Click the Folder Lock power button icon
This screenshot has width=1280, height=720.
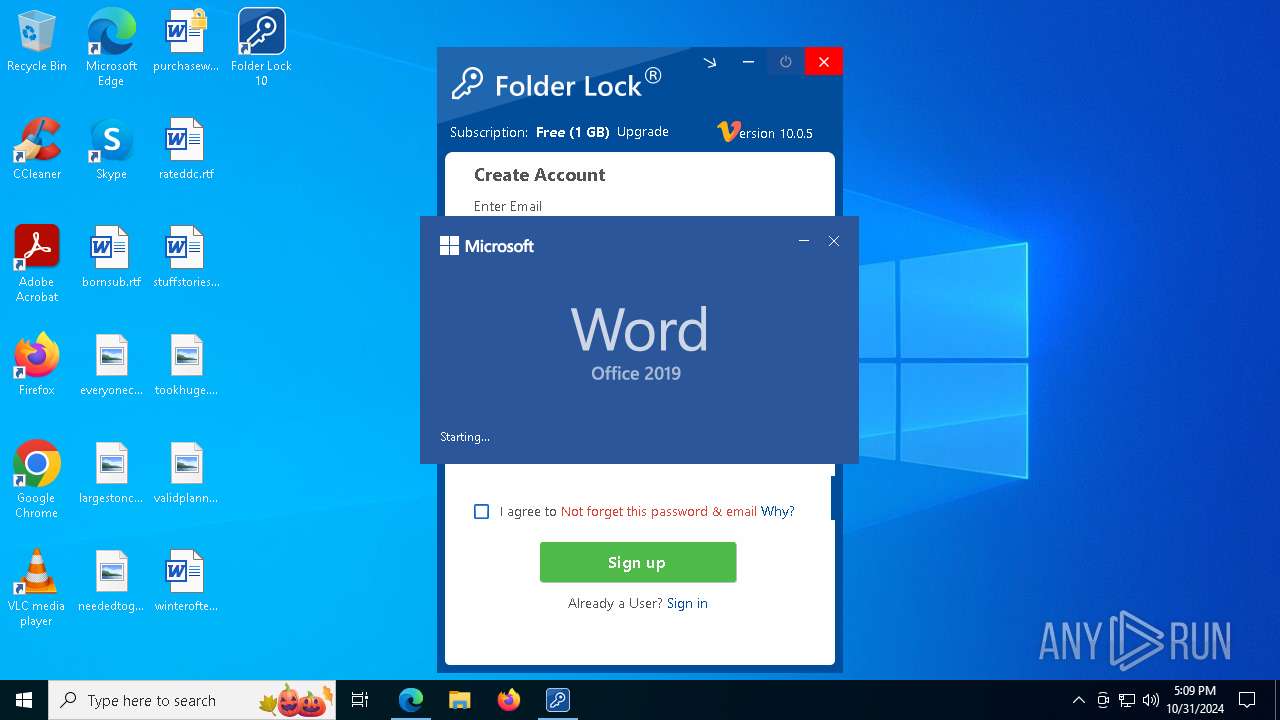click(786, 62)
